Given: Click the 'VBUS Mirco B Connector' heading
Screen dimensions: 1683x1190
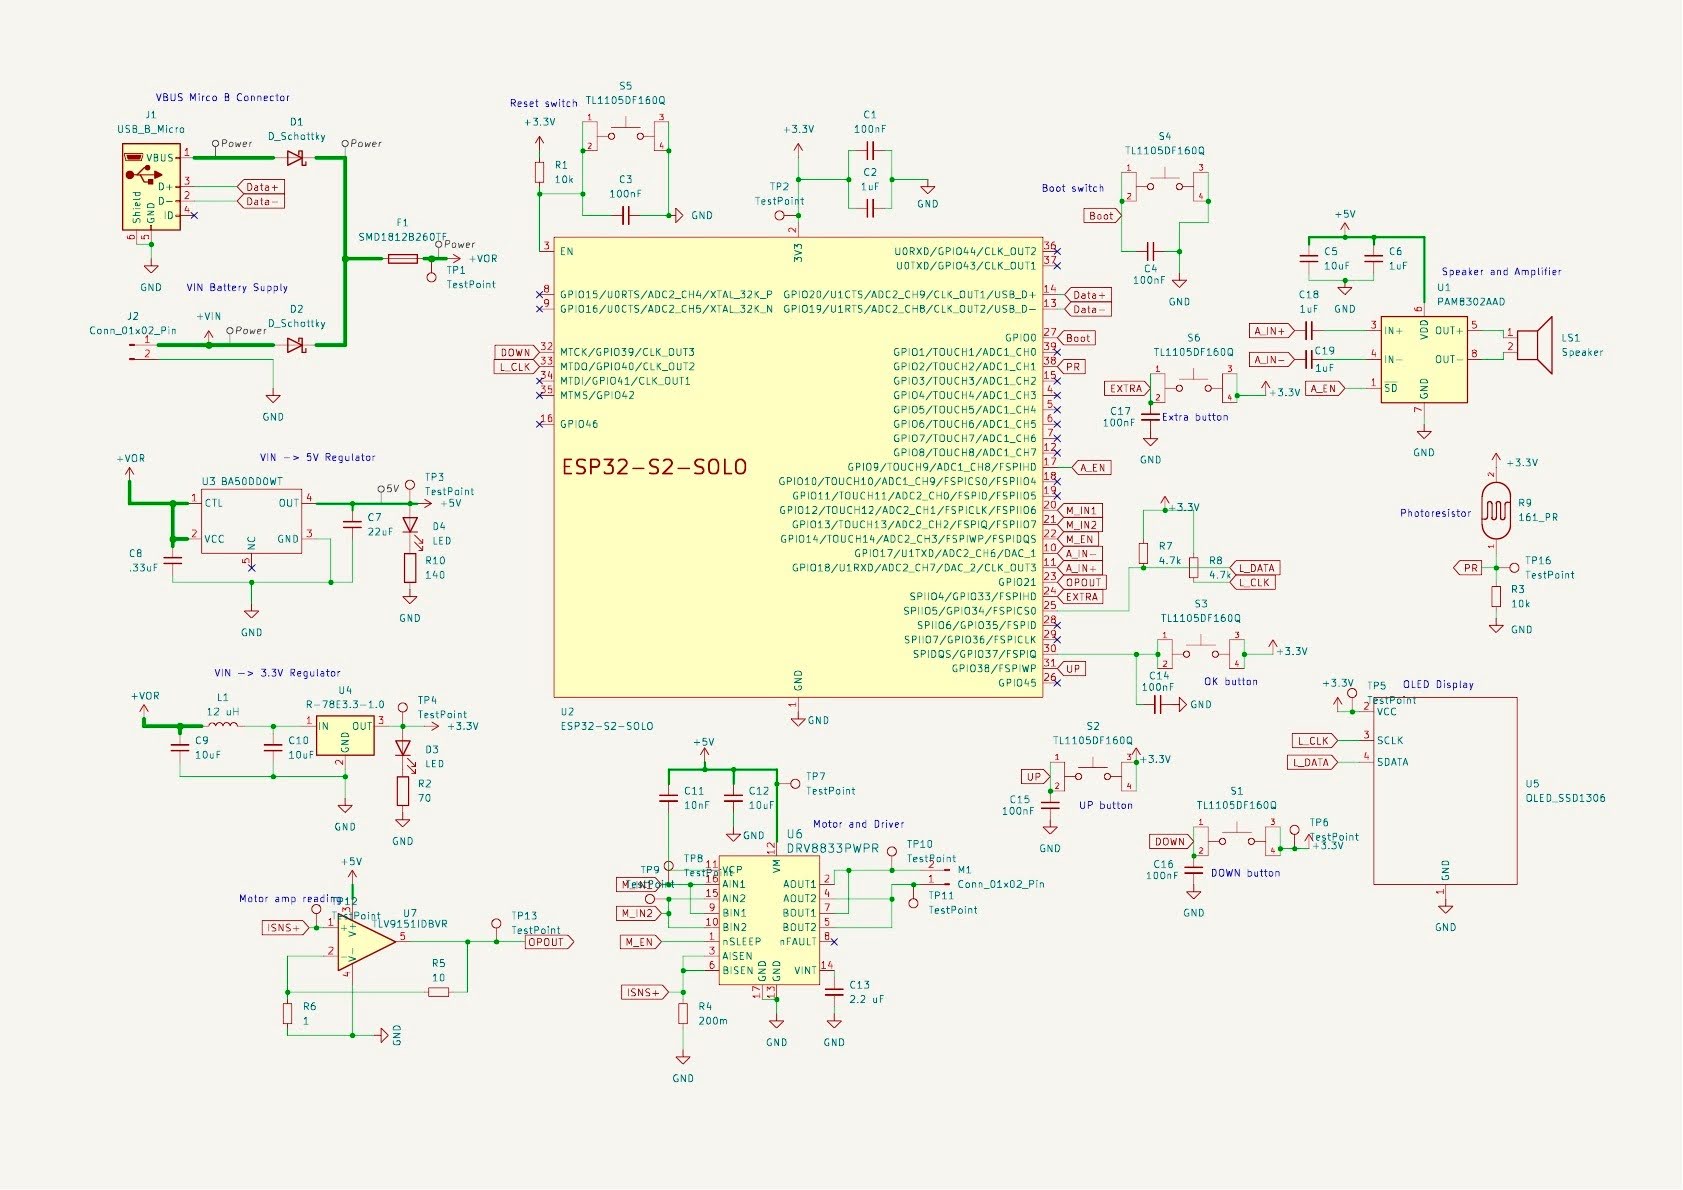Looking at the screenshot, I should (222, 97).
